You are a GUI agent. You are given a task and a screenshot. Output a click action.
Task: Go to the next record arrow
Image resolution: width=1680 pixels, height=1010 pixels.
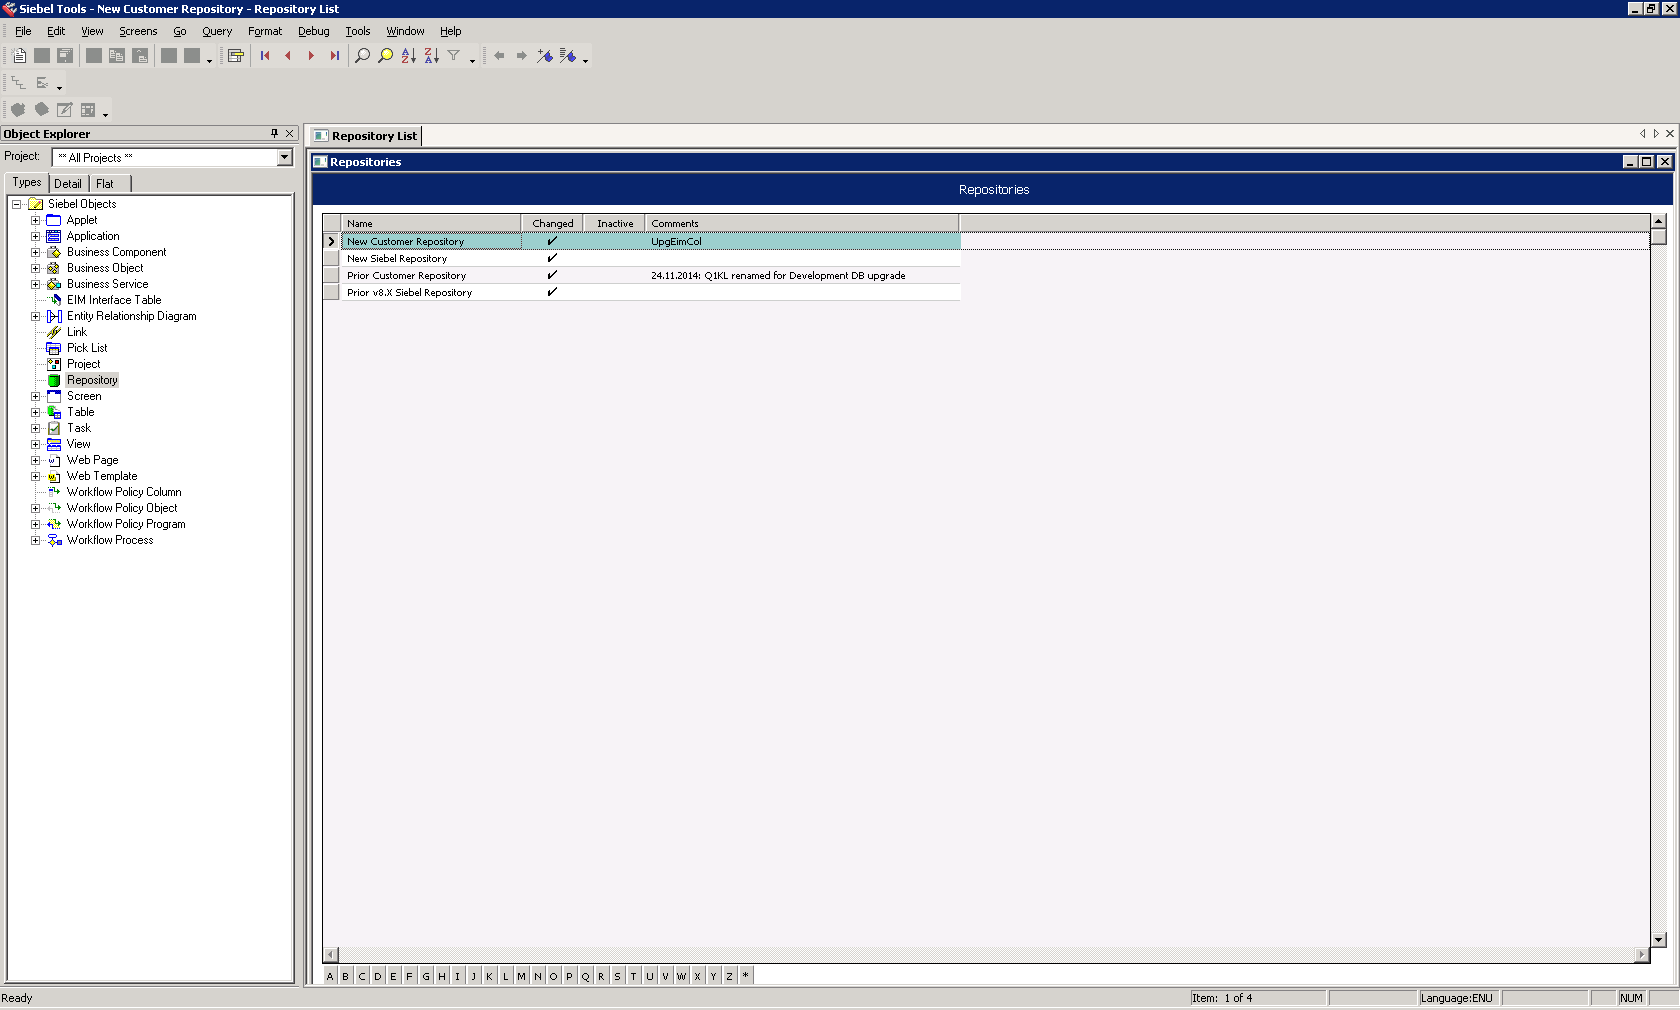[x=311, y=56]
